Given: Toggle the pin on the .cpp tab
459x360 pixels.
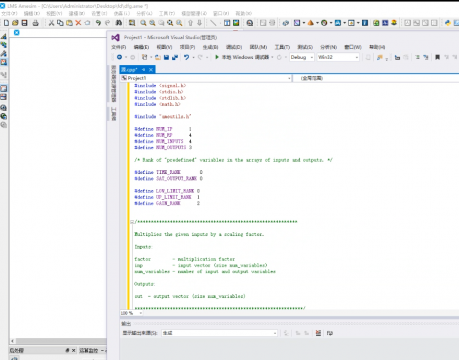Looking at the screenshot, I should point(143,69).
